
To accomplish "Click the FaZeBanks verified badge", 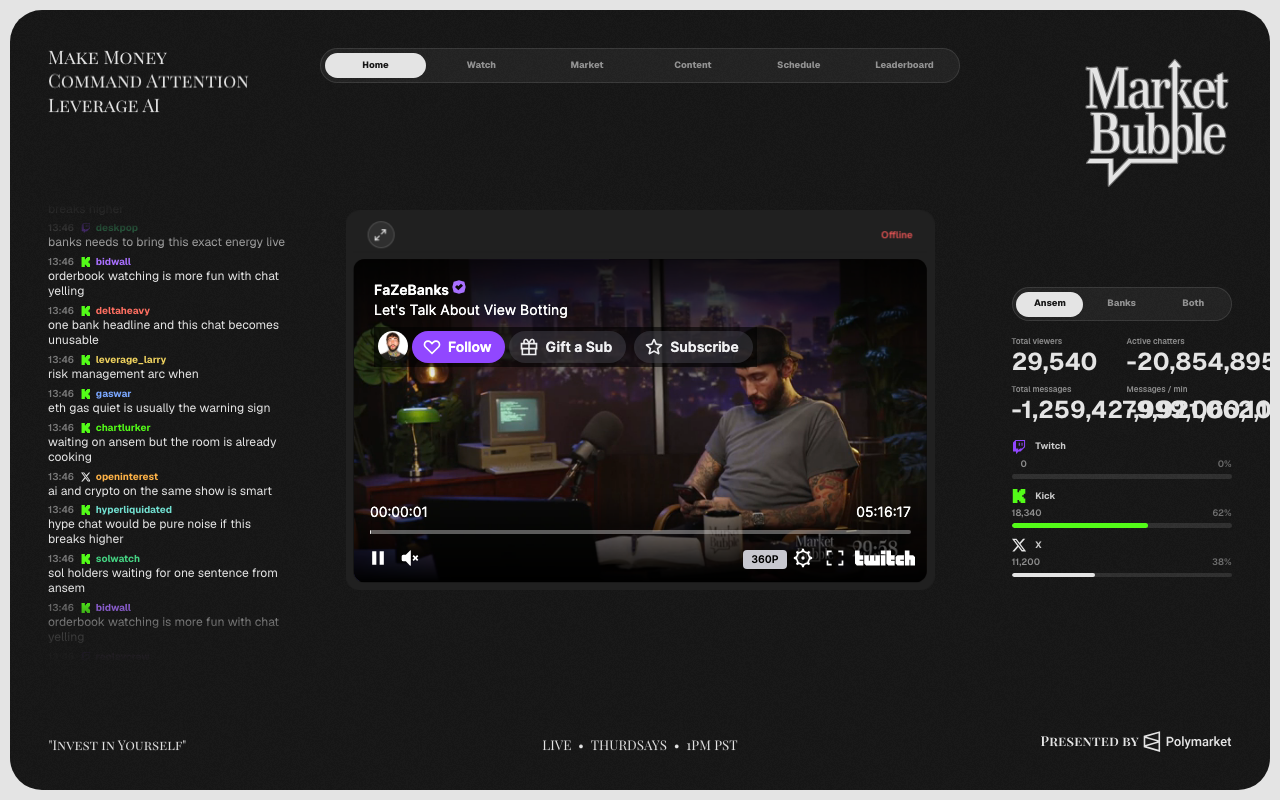I will click(x=459, y=288).
